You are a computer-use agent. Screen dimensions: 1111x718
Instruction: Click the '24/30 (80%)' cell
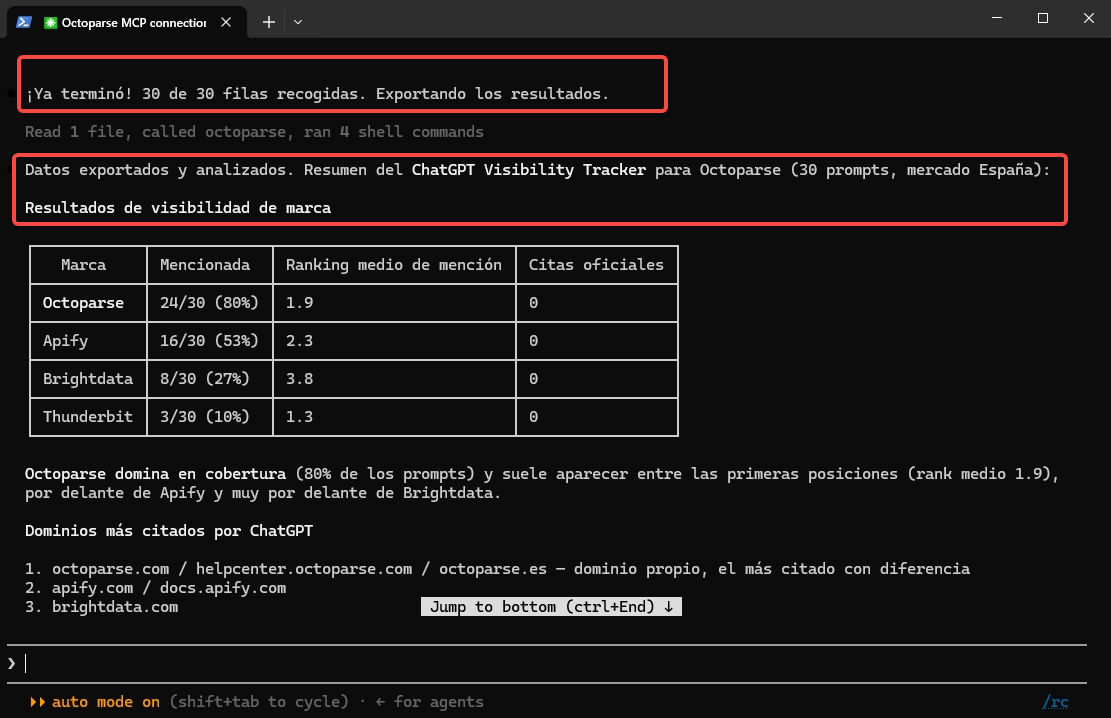click(x=209, y=303)
